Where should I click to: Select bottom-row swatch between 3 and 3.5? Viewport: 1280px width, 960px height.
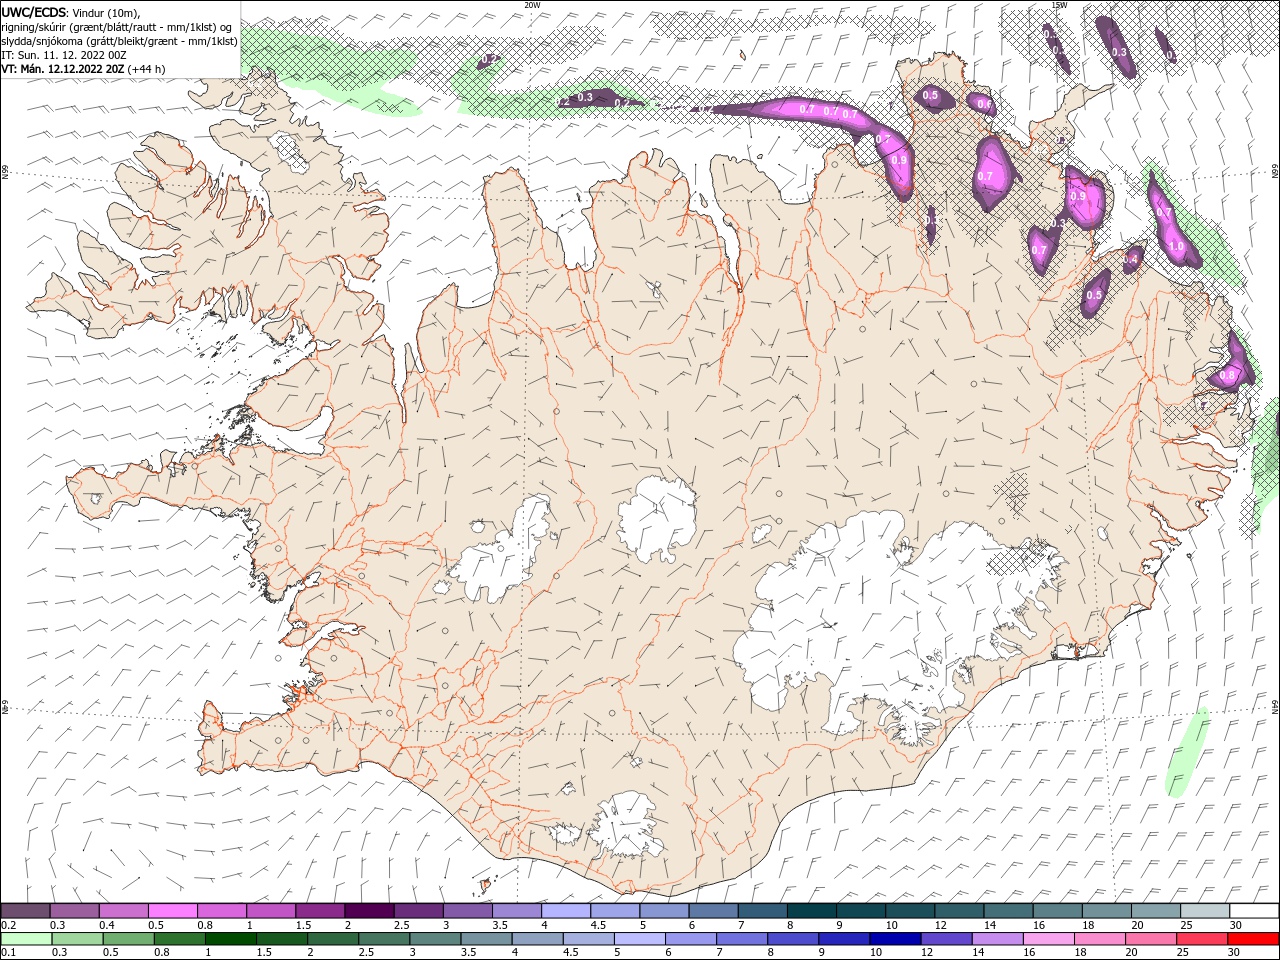435,939
